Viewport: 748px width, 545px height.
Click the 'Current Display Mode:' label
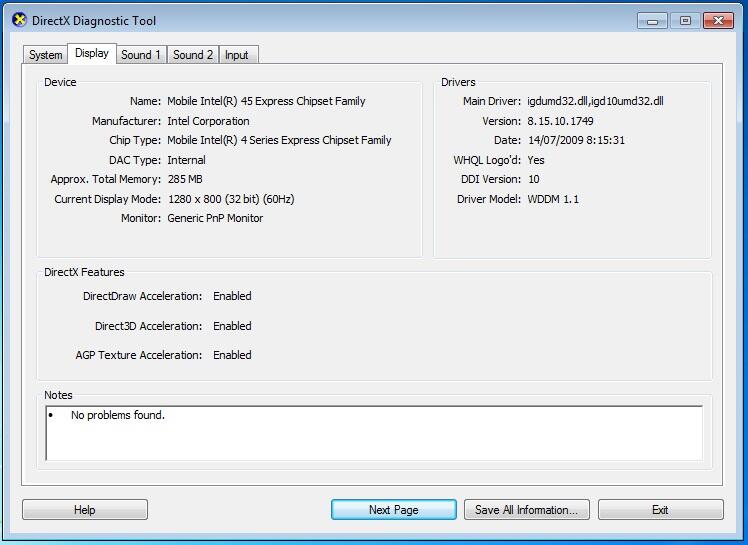click(x=108, y=199)
